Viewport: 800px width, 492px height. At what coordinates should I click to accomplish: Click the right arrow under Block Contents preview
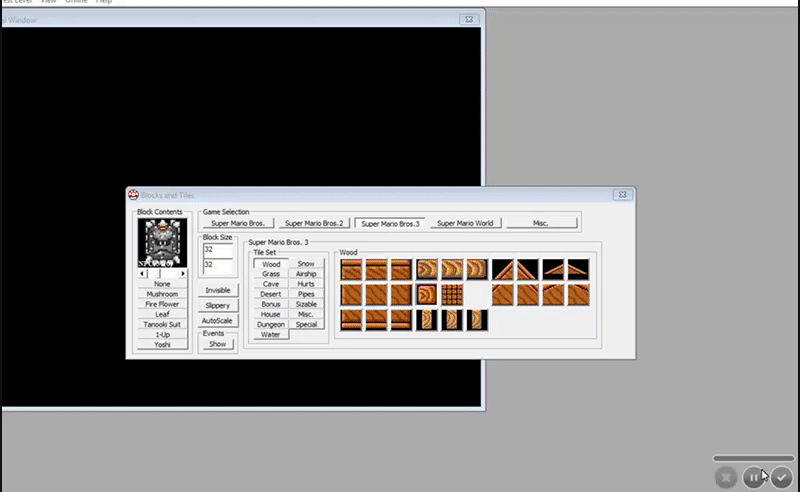183,274
